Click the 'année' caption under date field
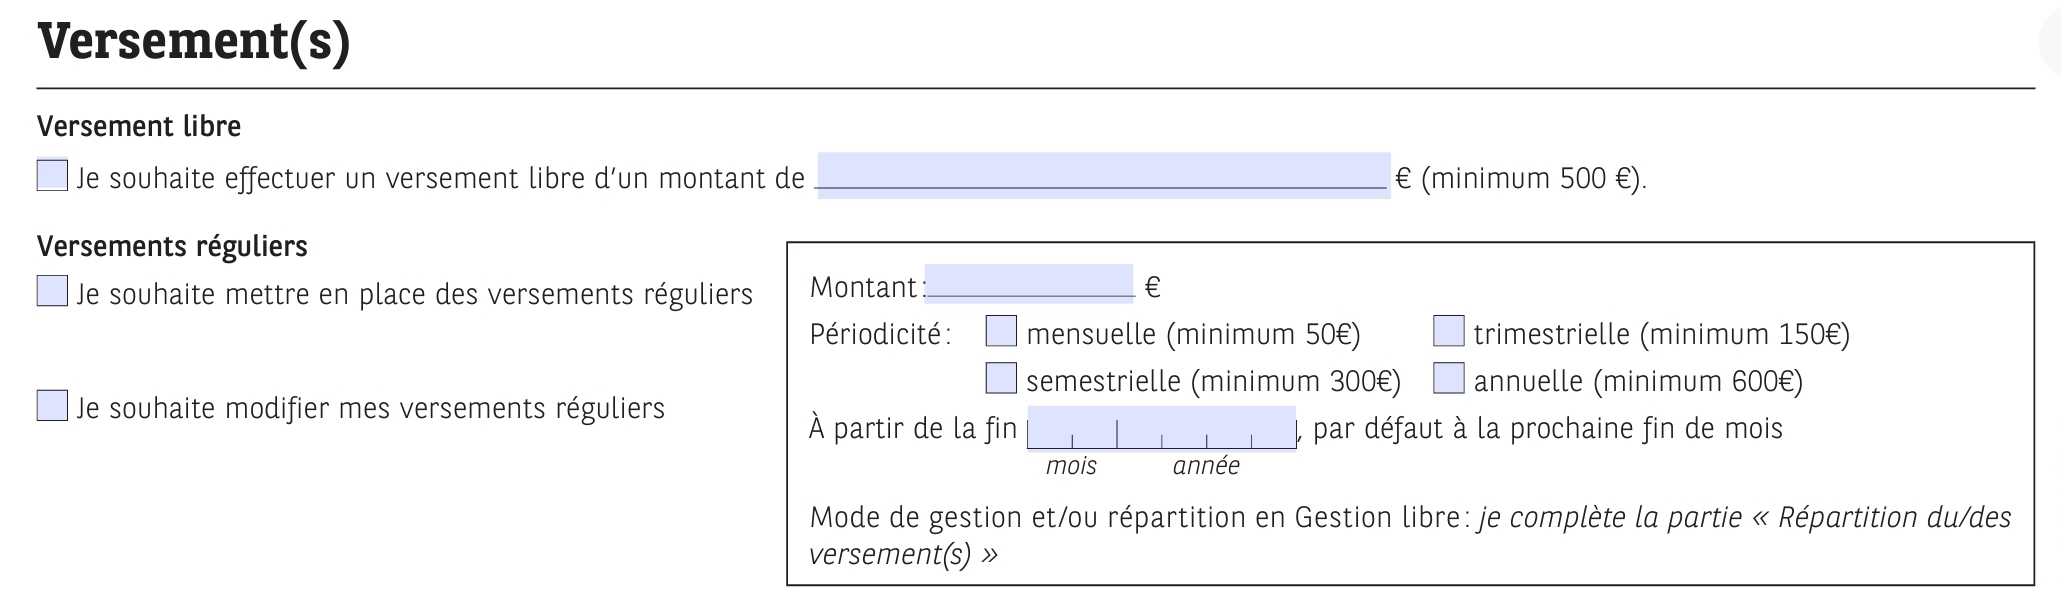 (1206, 466)
